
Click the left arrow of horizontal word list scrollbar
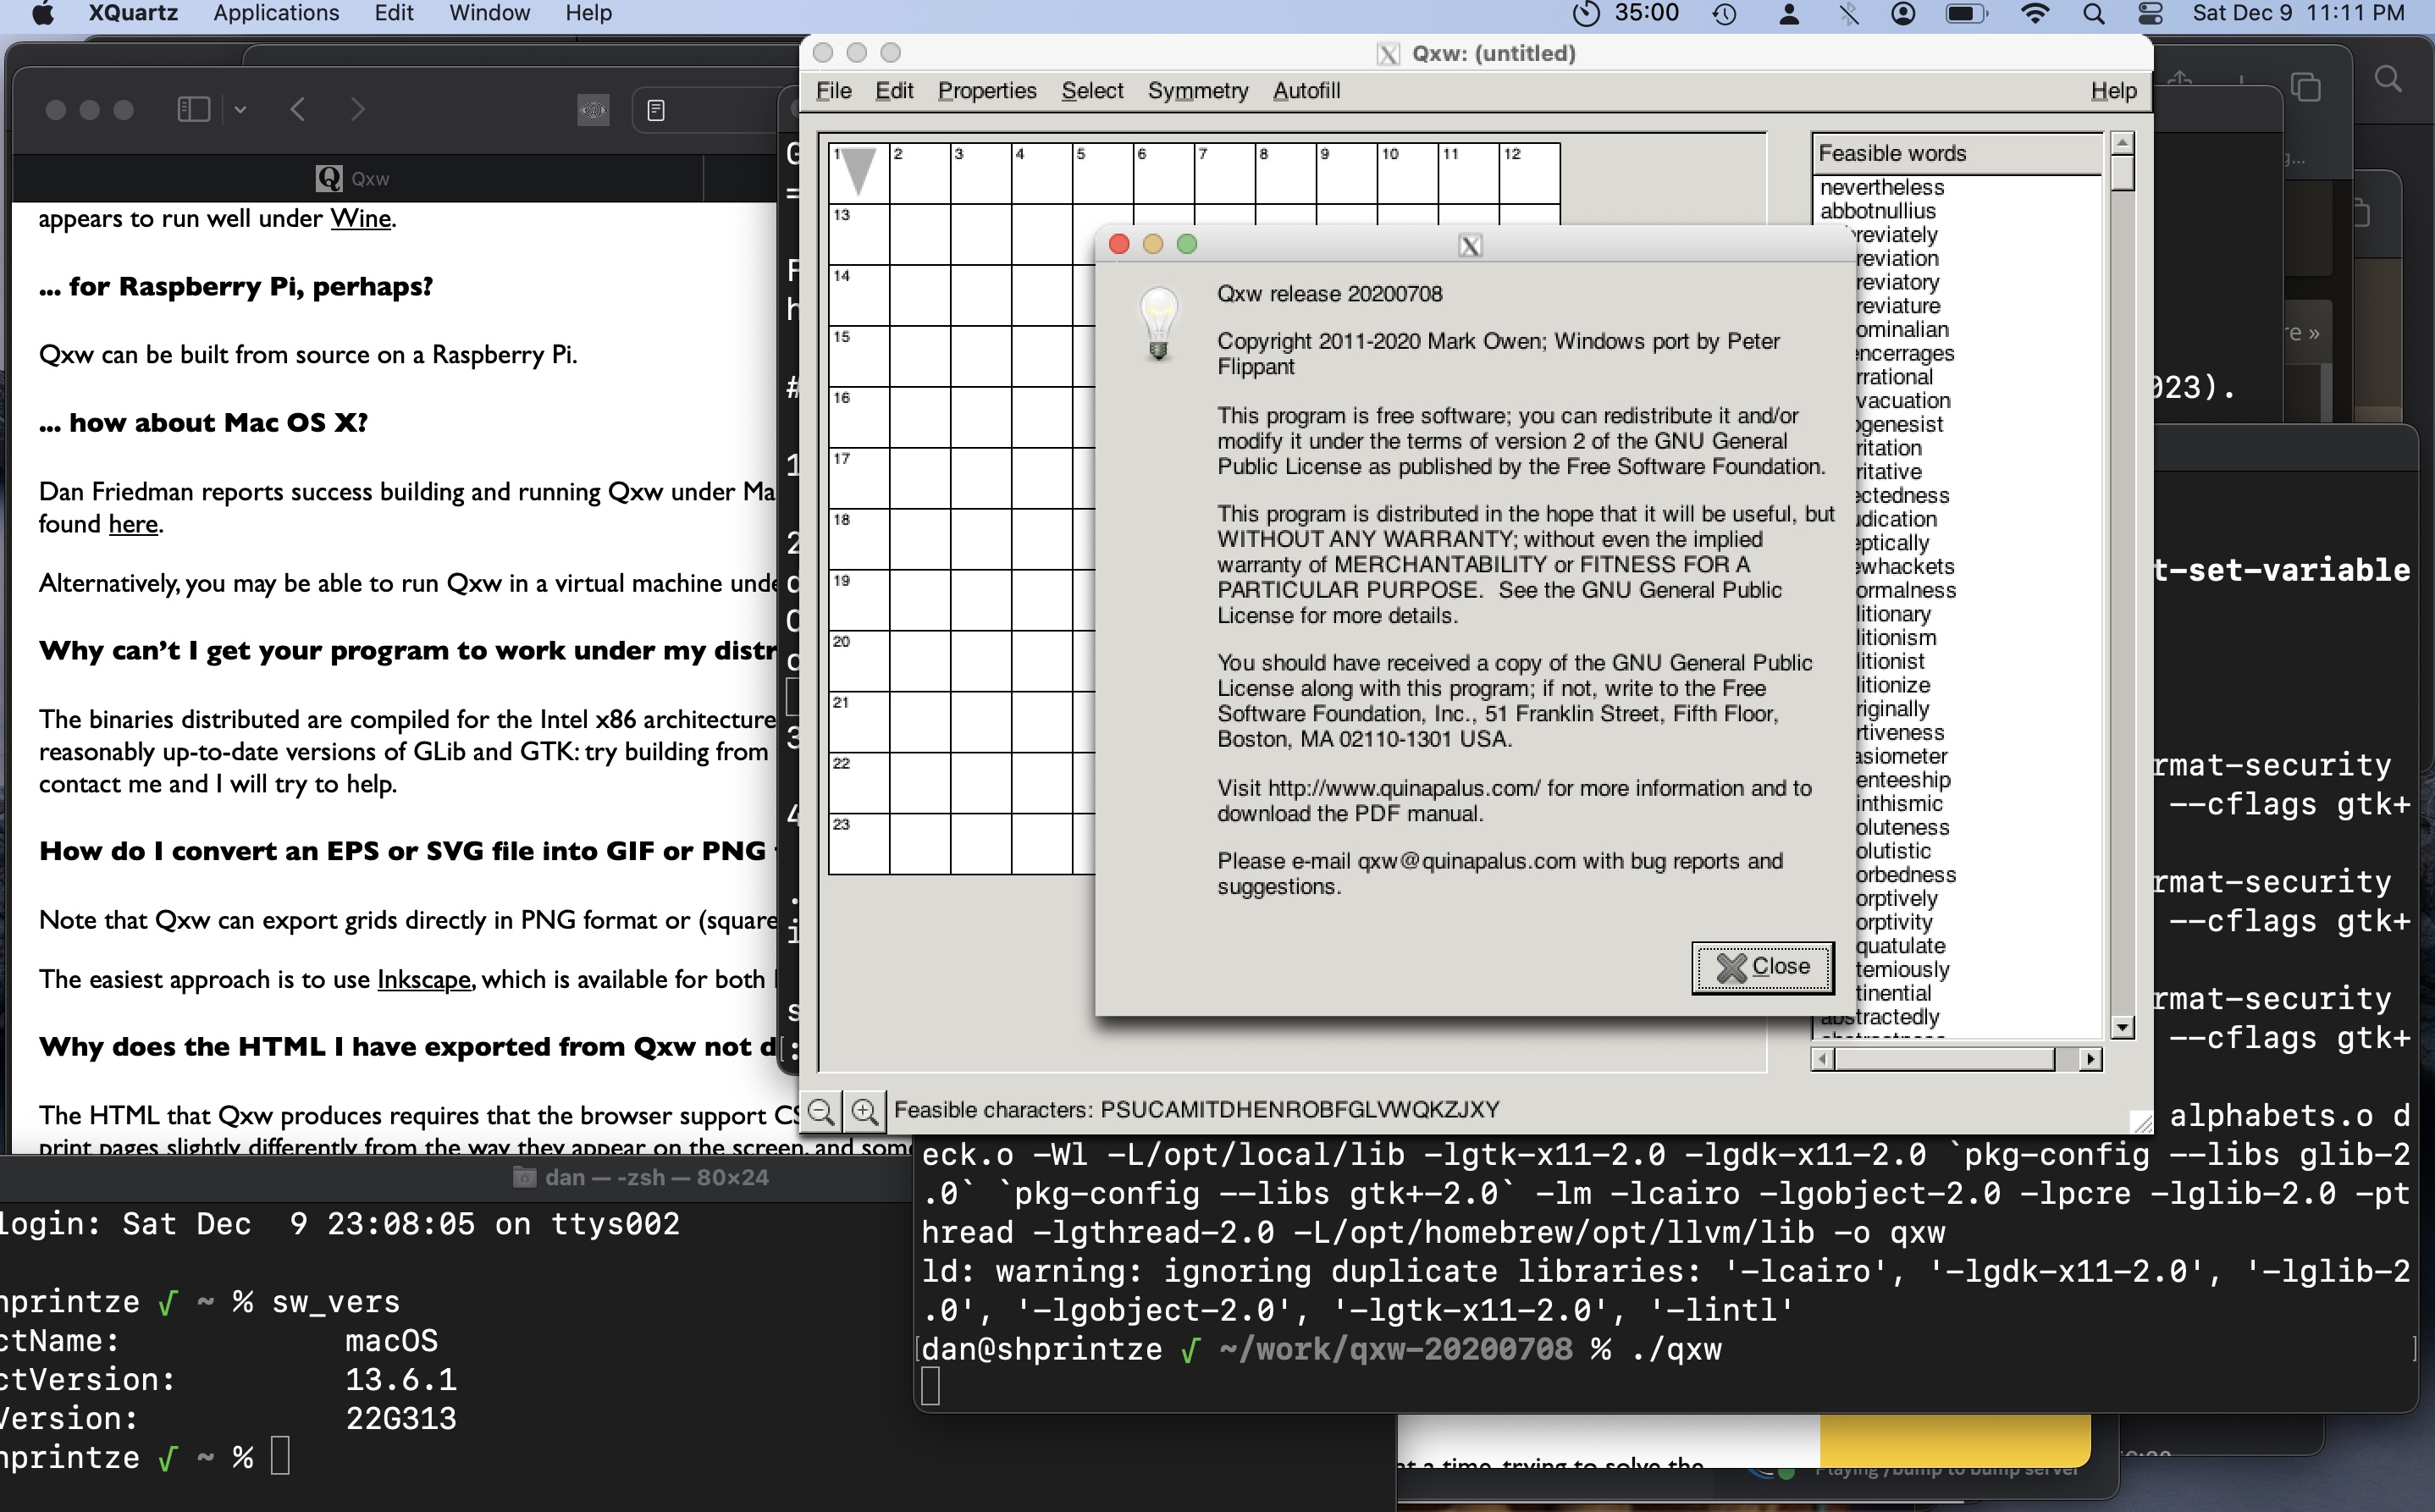[x=1823, y=1059]
